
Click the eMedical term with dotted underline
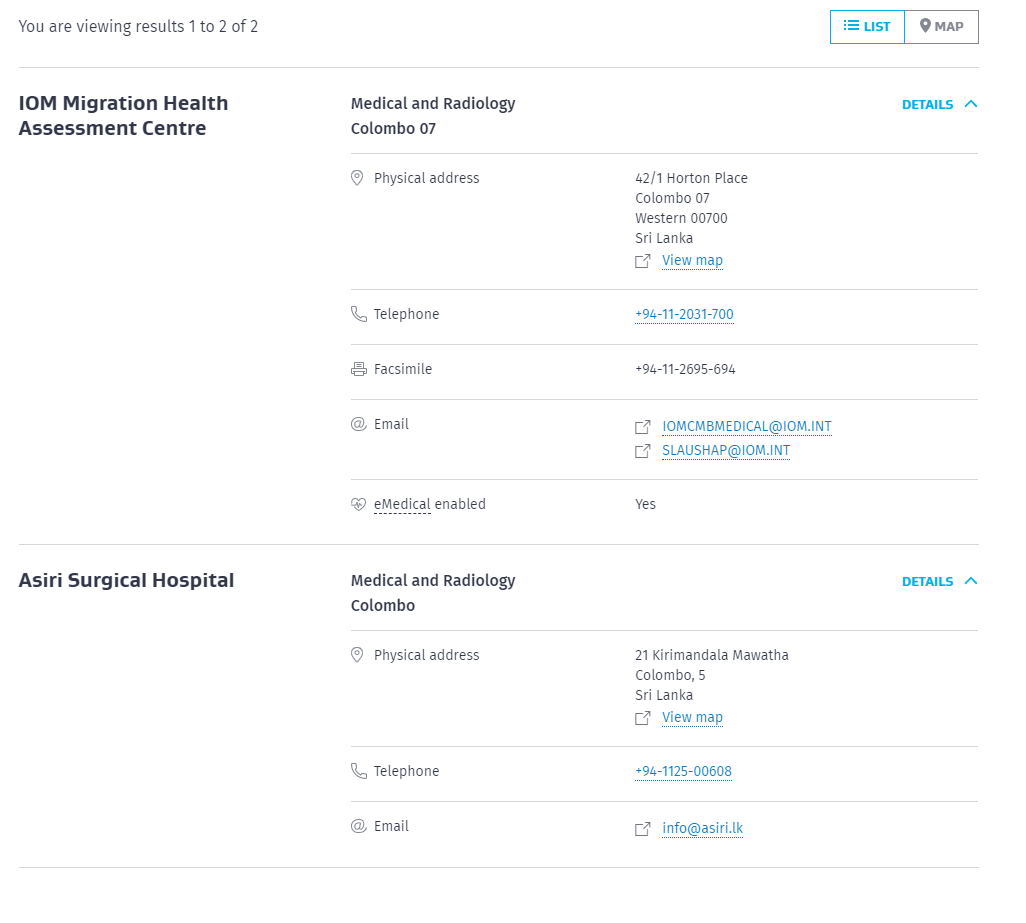pyautogui.click(x=402, y=505)
